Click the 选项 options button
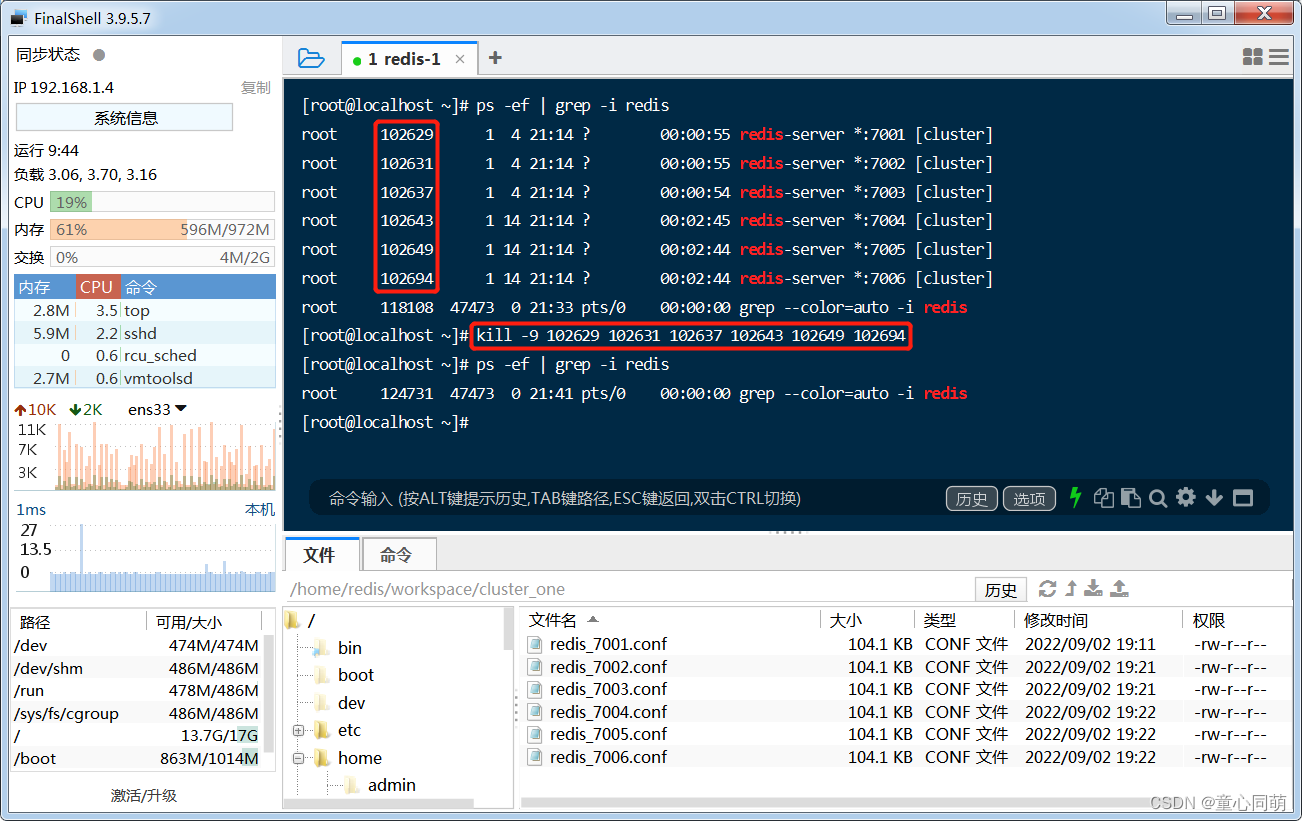 pos(1029,498)
